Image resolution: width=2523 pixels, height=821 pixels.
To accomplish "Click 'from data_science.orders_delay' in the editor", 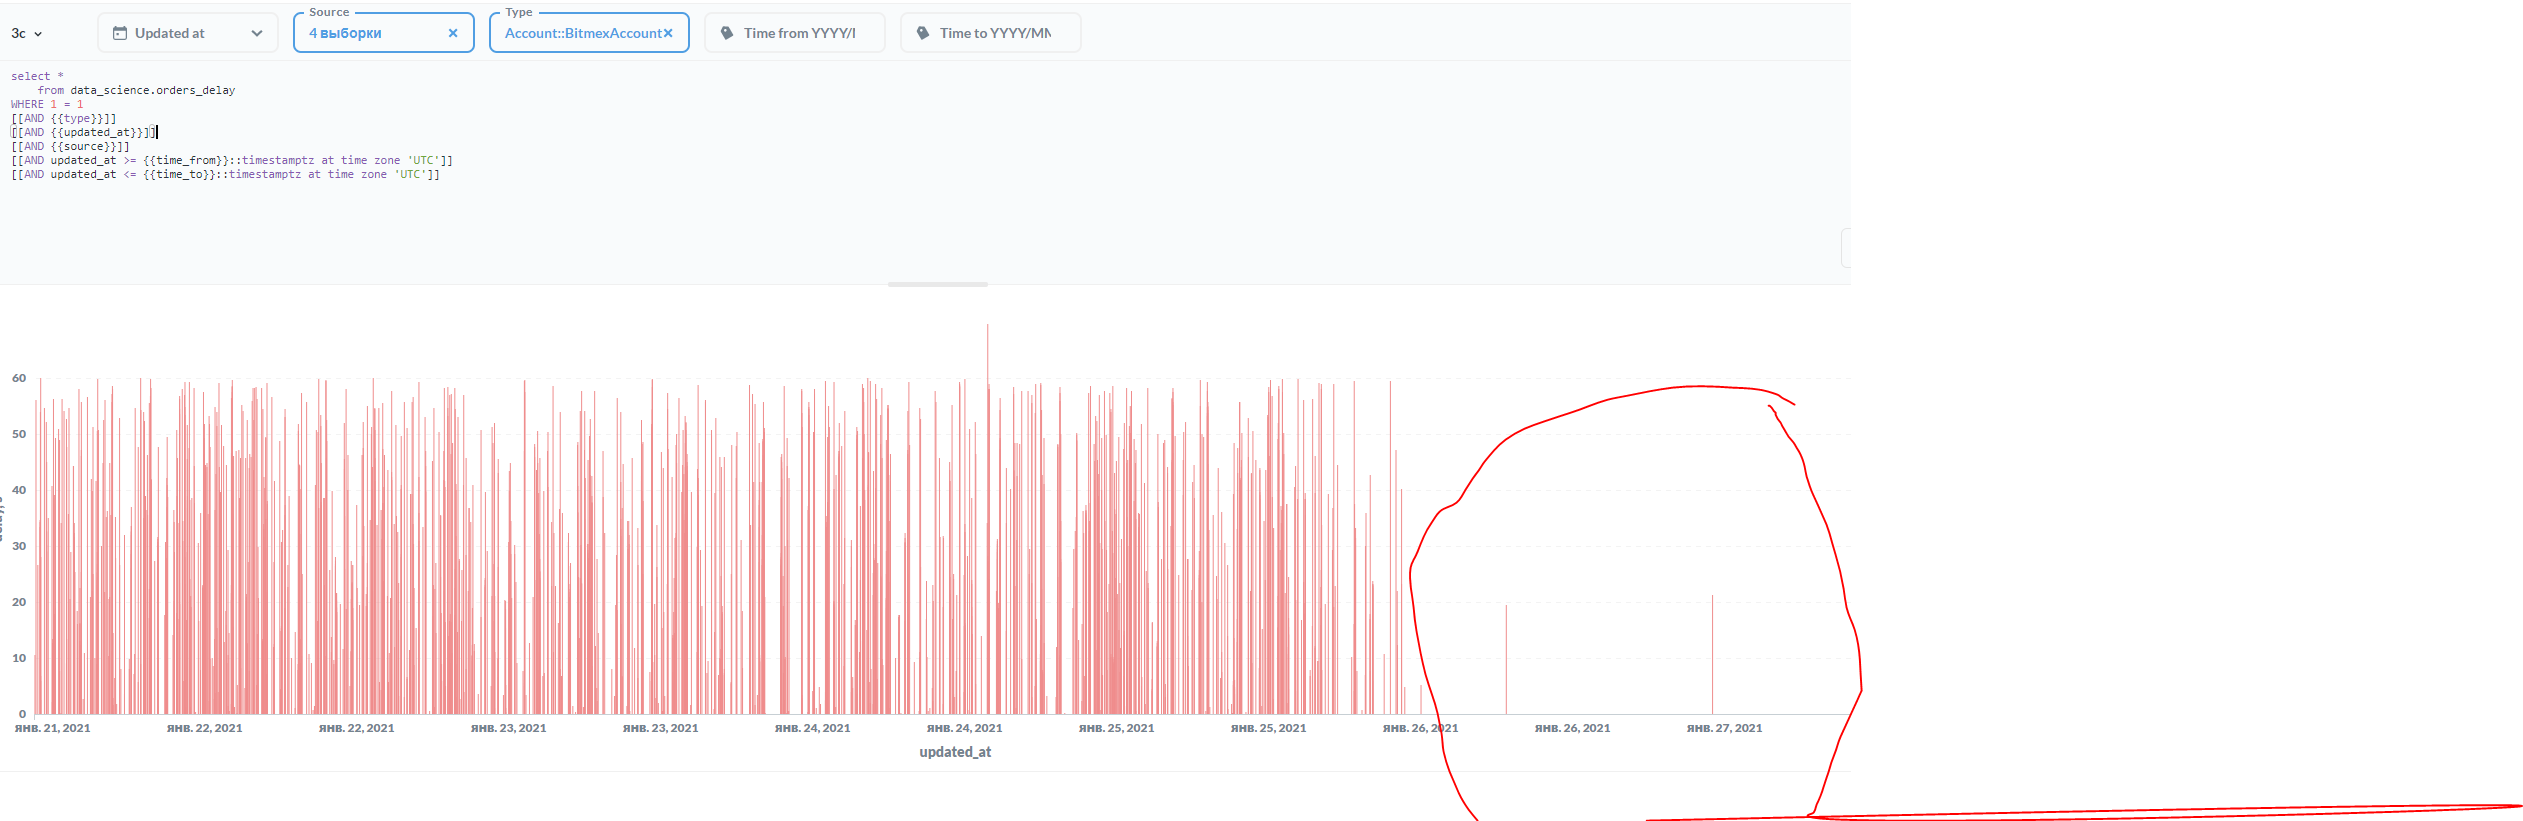I will pyautogui.click(x=136, y=90).
